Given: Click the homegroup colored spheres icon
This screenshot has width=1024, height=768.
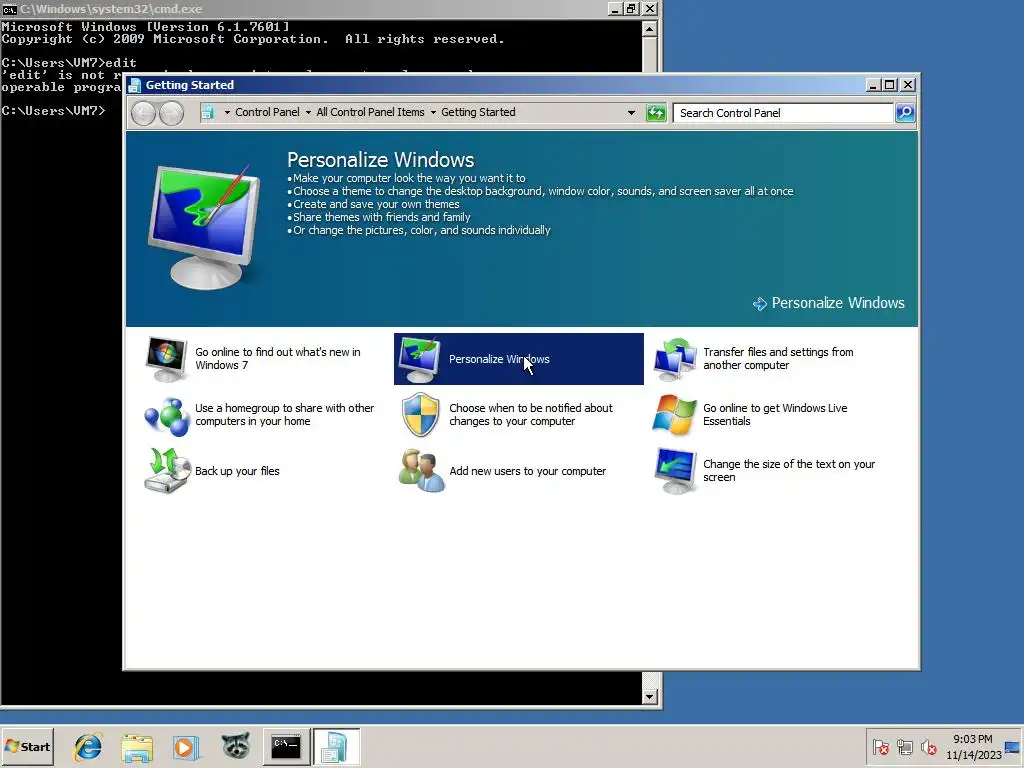Looking at the screenshot, I should (x=167, y=415).
